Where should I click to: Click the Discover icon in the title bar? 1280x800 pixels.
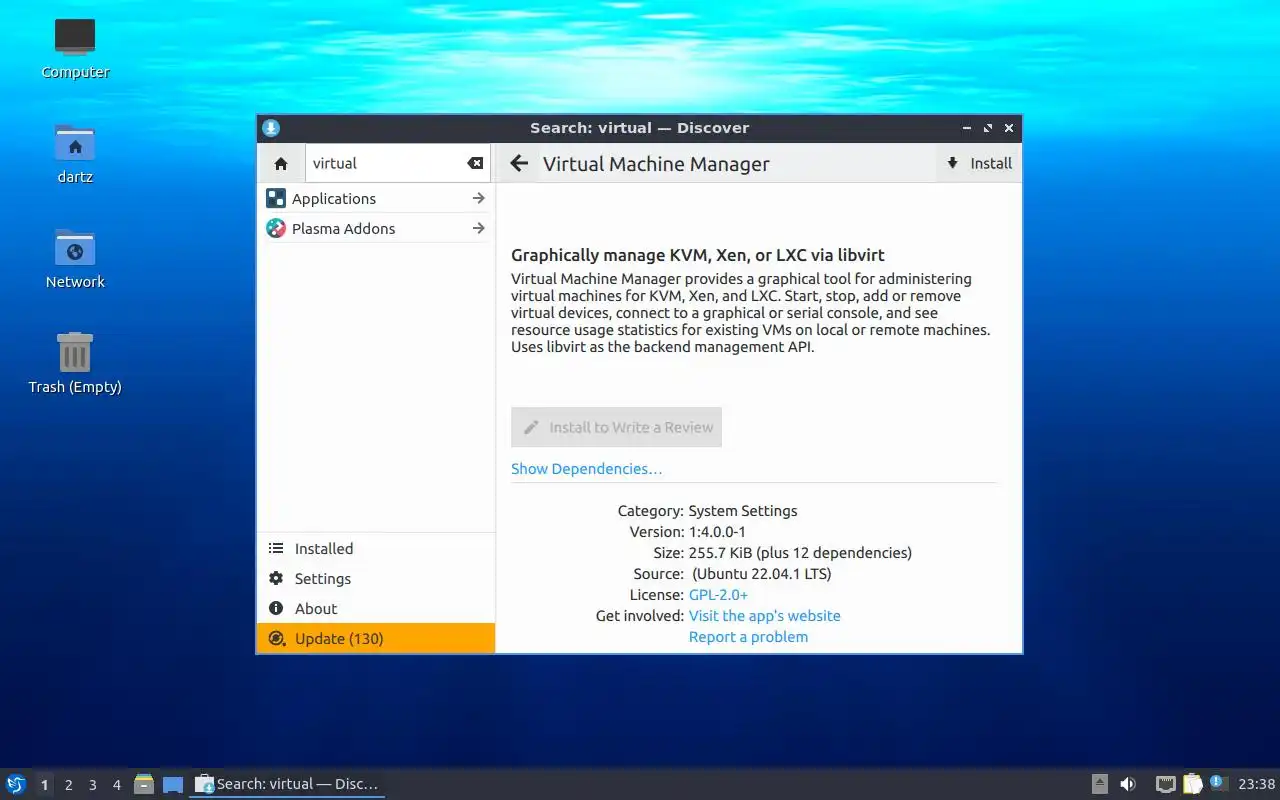tap(271, 128)
